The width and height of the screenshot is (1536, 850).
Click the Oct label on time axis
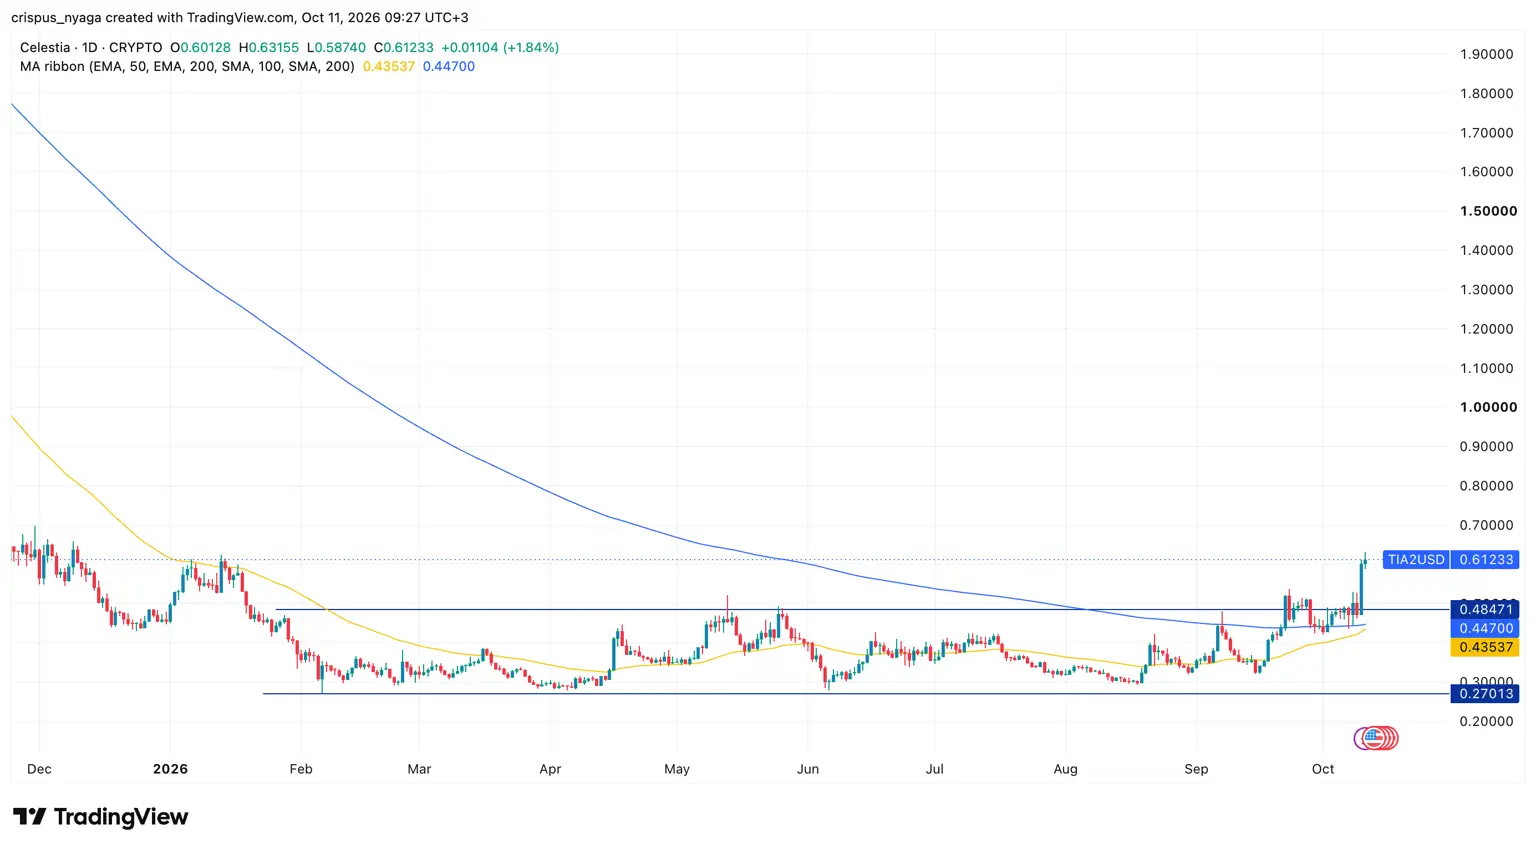(1323, 769)
